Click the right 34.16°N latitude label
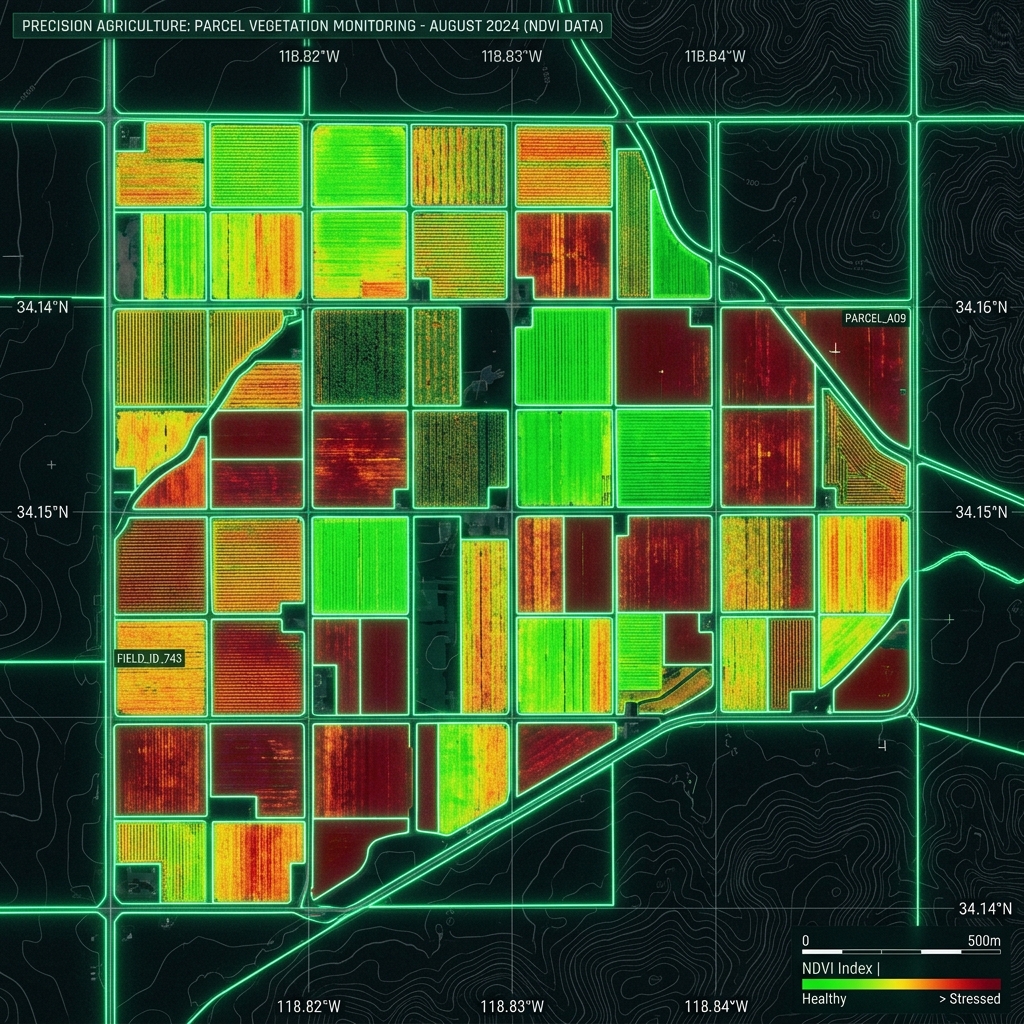This screenshot has width=1024, height=1024. pyautogui.click(x=981, y=307)
